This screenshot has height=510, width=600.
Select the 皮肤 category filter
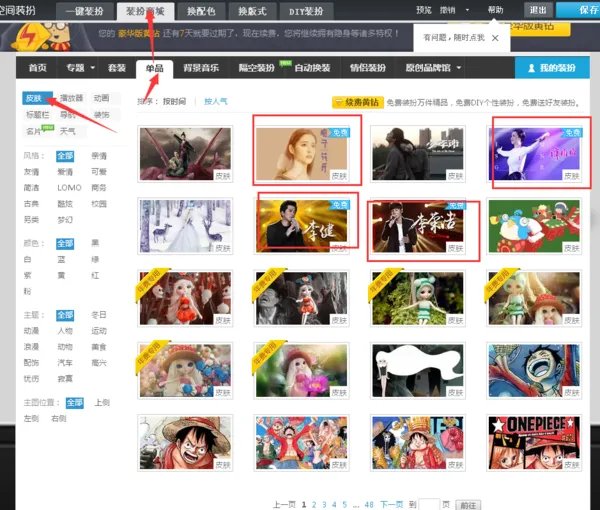click(35, 99)
